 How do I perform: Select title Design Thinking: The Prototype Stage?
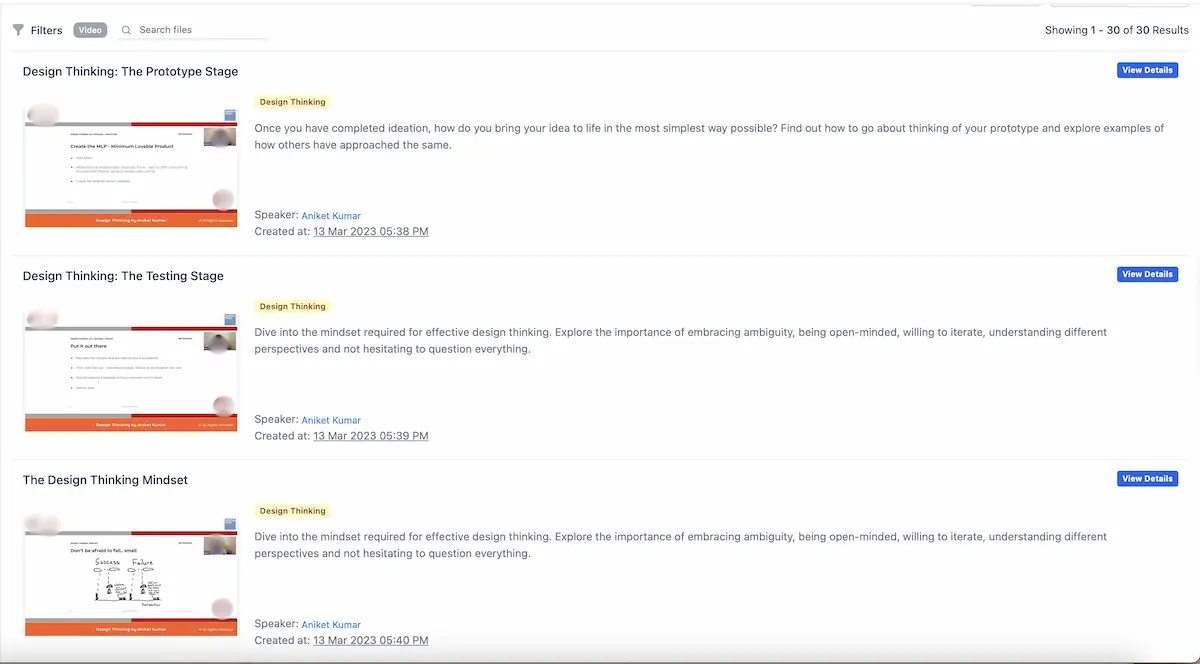131,71
